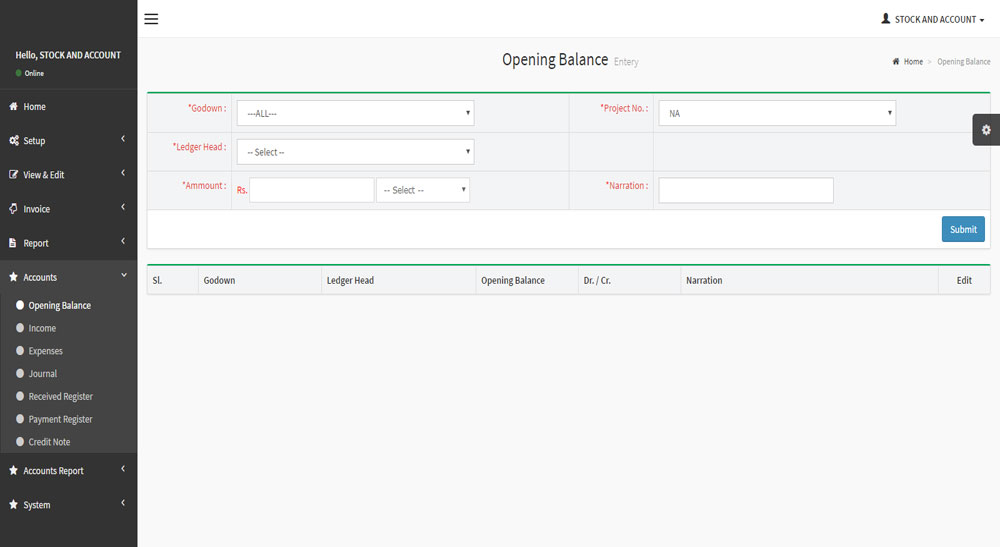1000x547 pixels.
Task: Select Journal under Accounts
Action: click(43, 374)
